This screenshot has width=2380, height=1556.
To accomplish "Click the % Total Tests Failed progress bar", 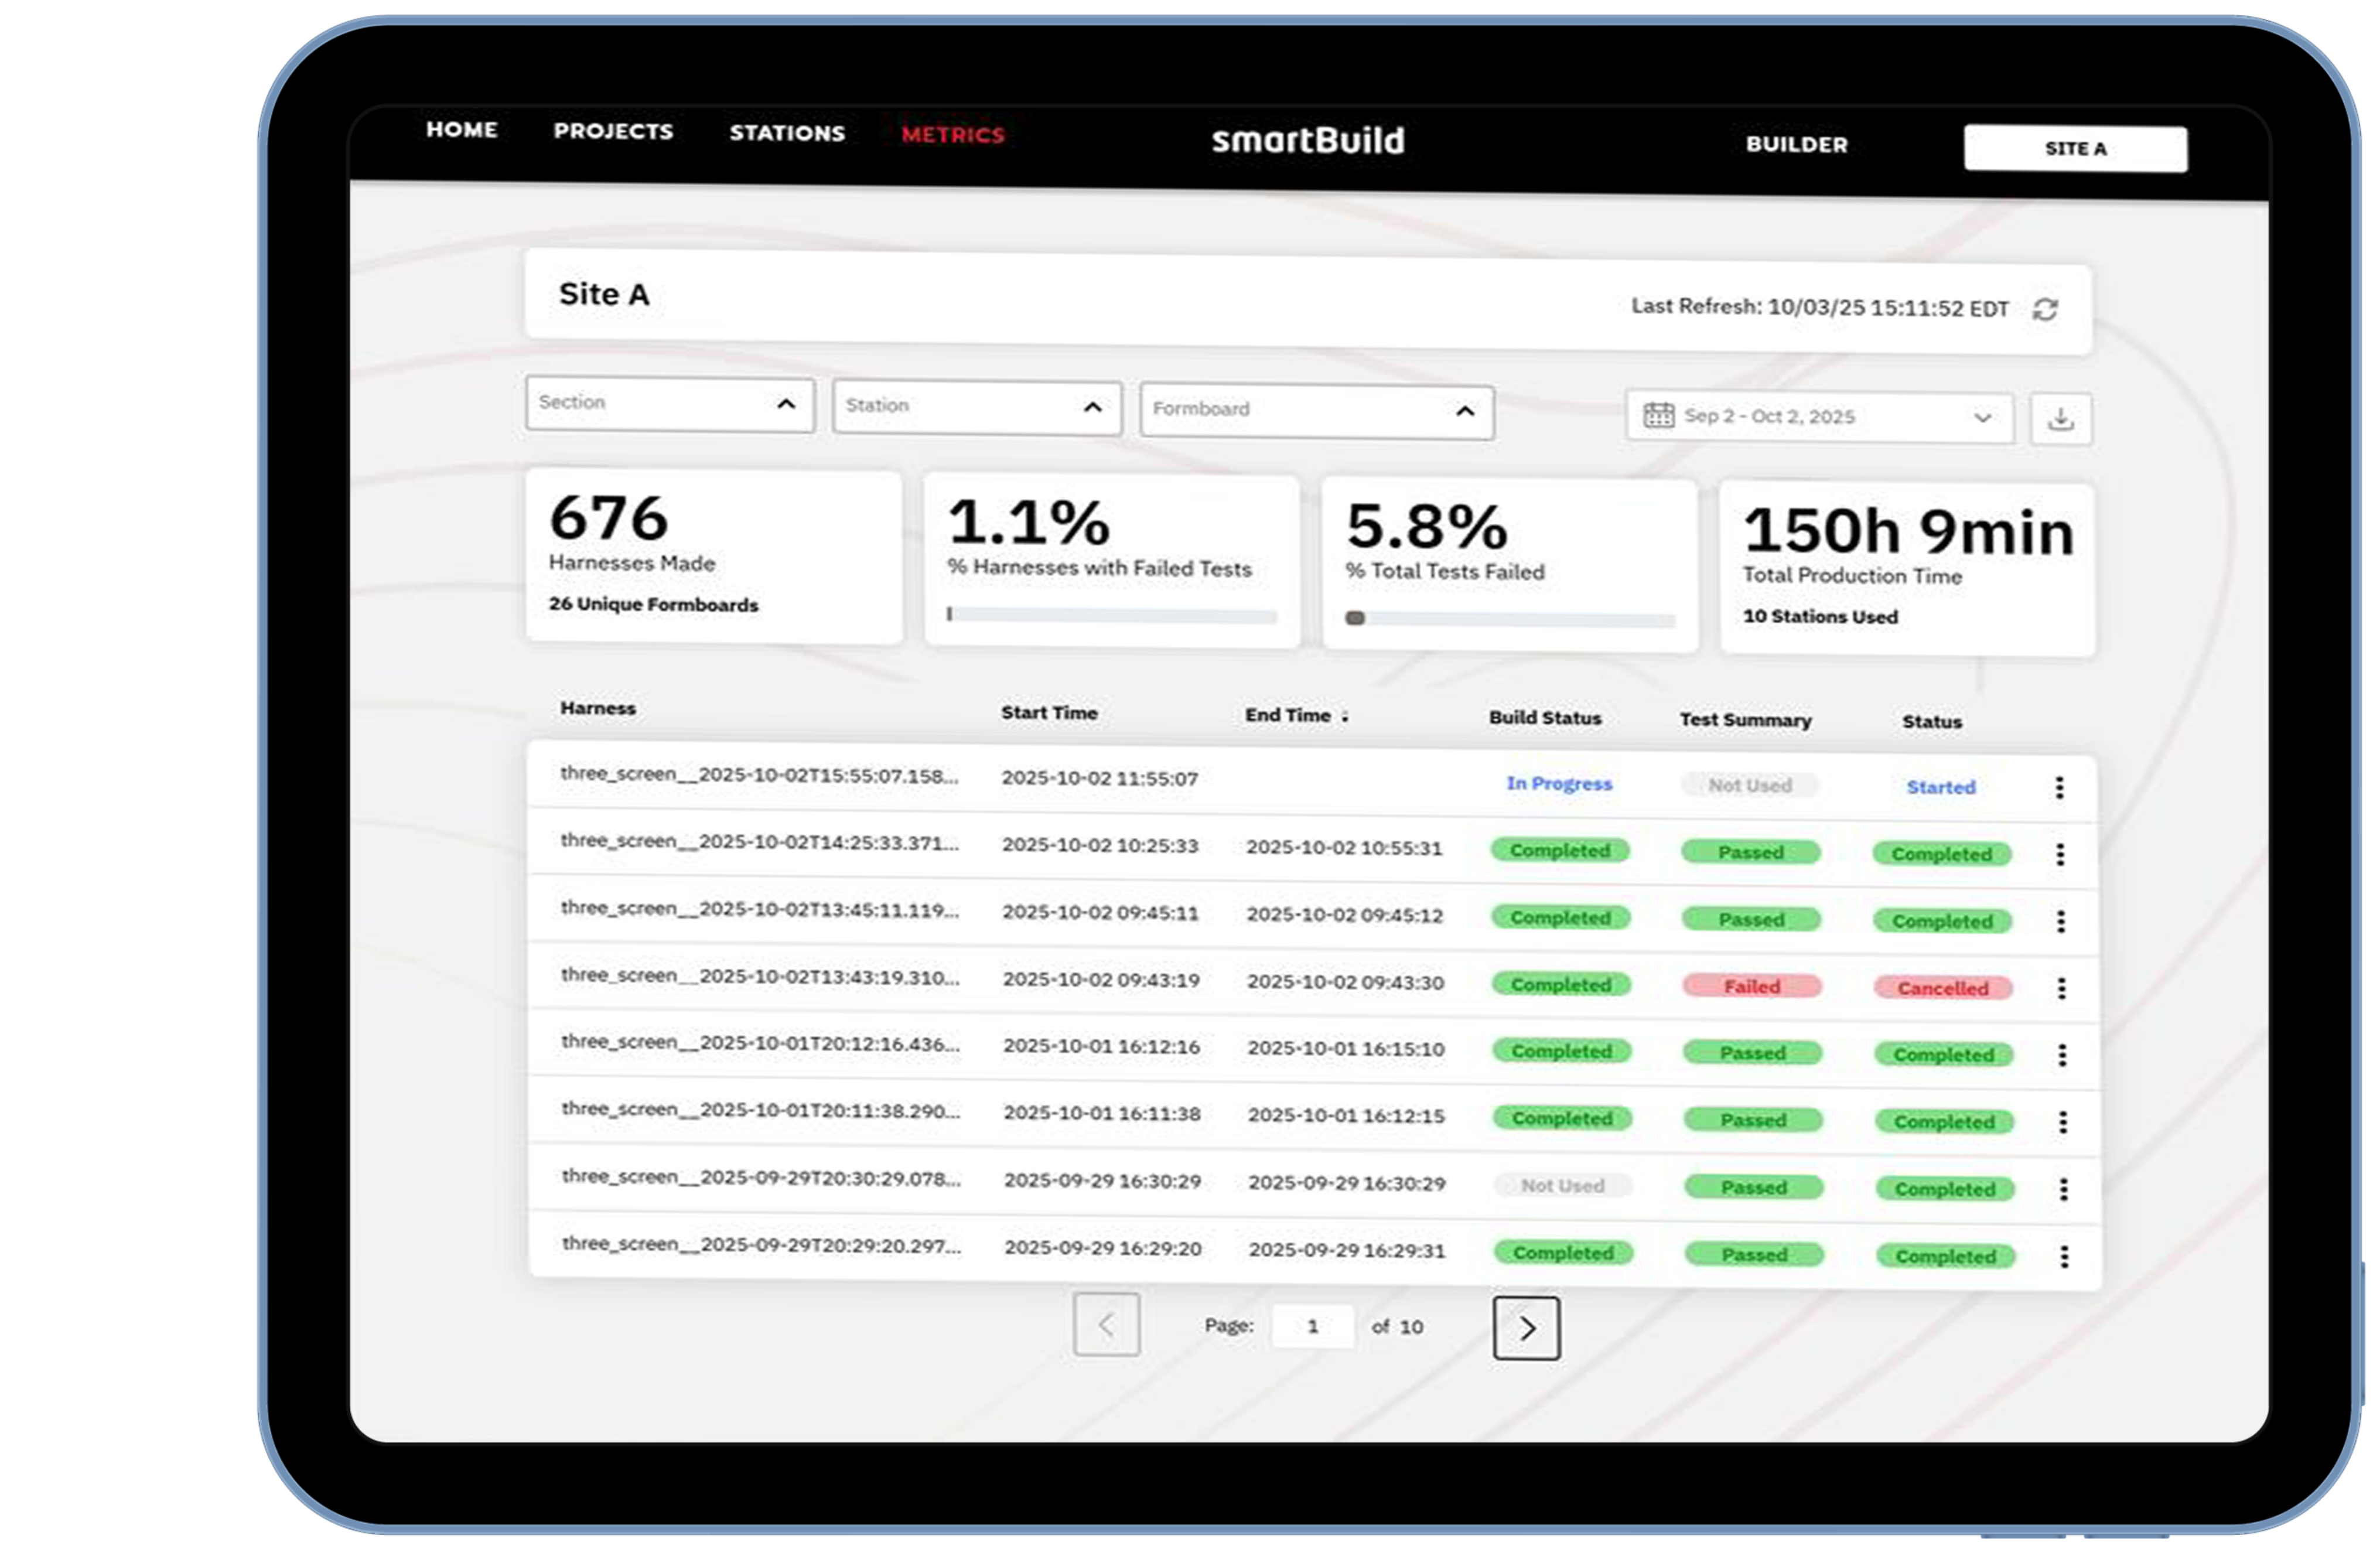I will click(x=1510, y=619).
